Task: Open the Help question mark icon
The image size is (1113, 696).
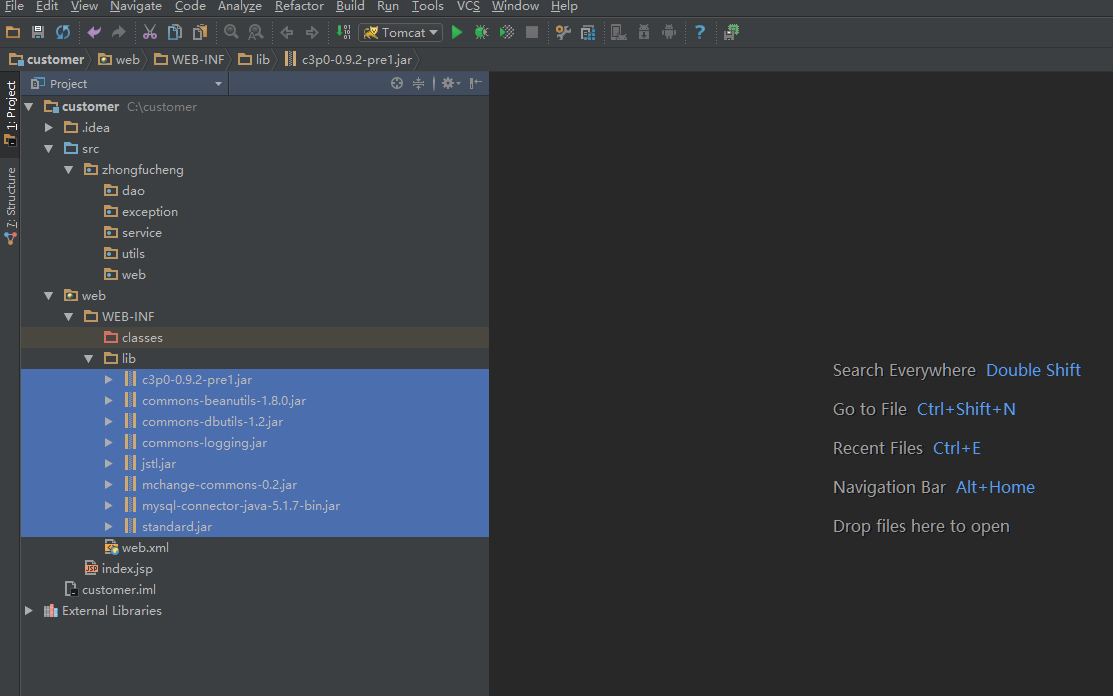Action: [700, 33]
